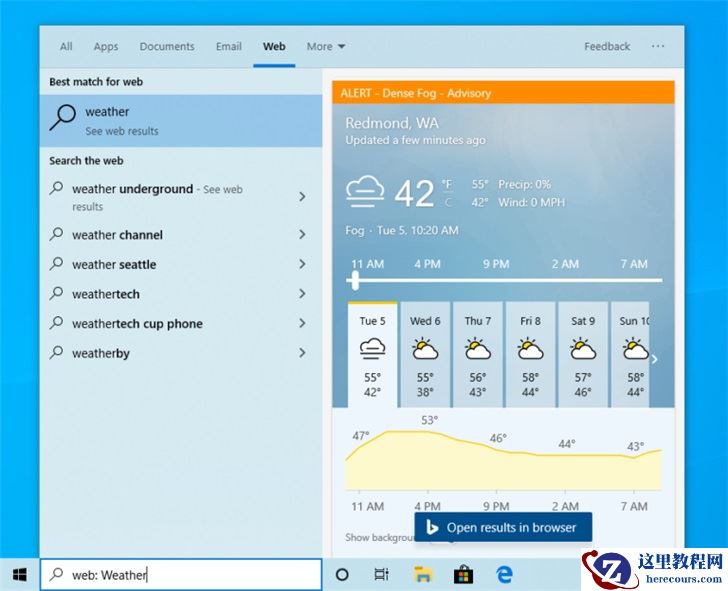This screenshot has height=591, width=728.
Task: Open the three-dot options menu
Action: (657, 46)
